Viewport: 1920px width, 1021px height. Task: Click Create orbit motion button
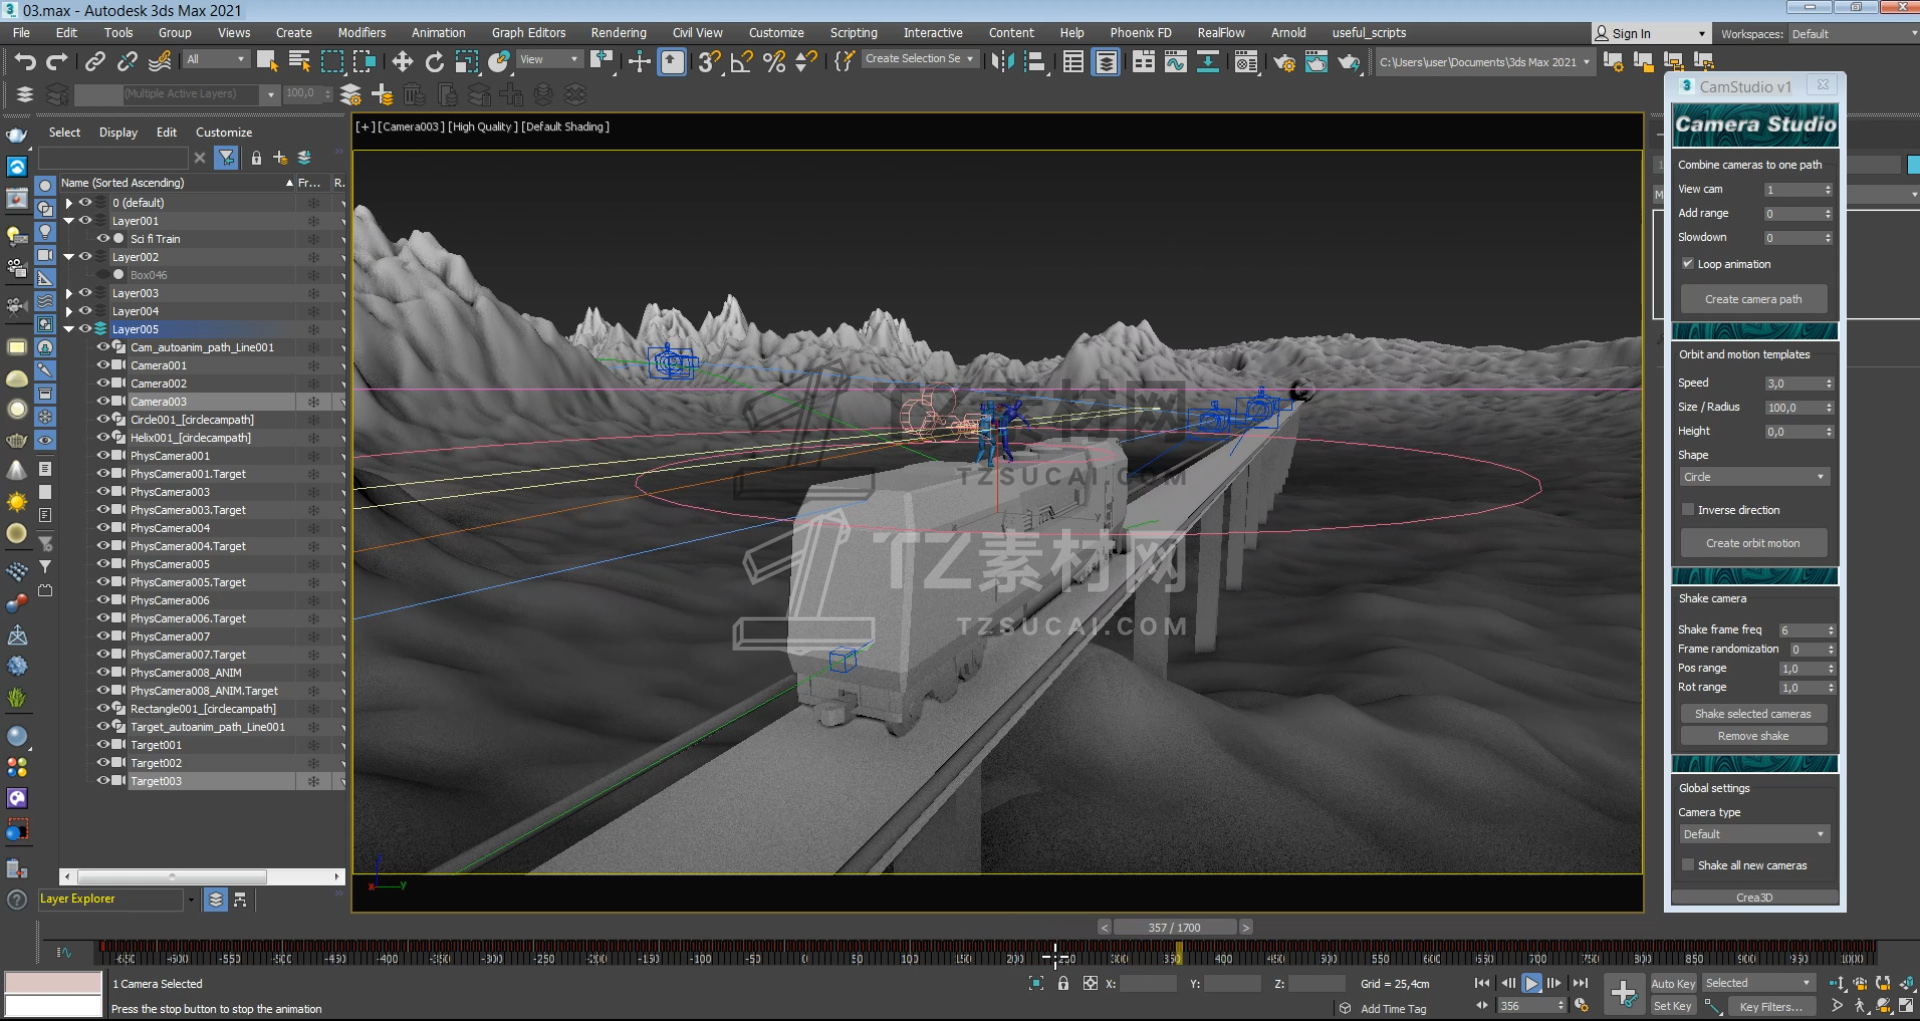(1753, 543)
